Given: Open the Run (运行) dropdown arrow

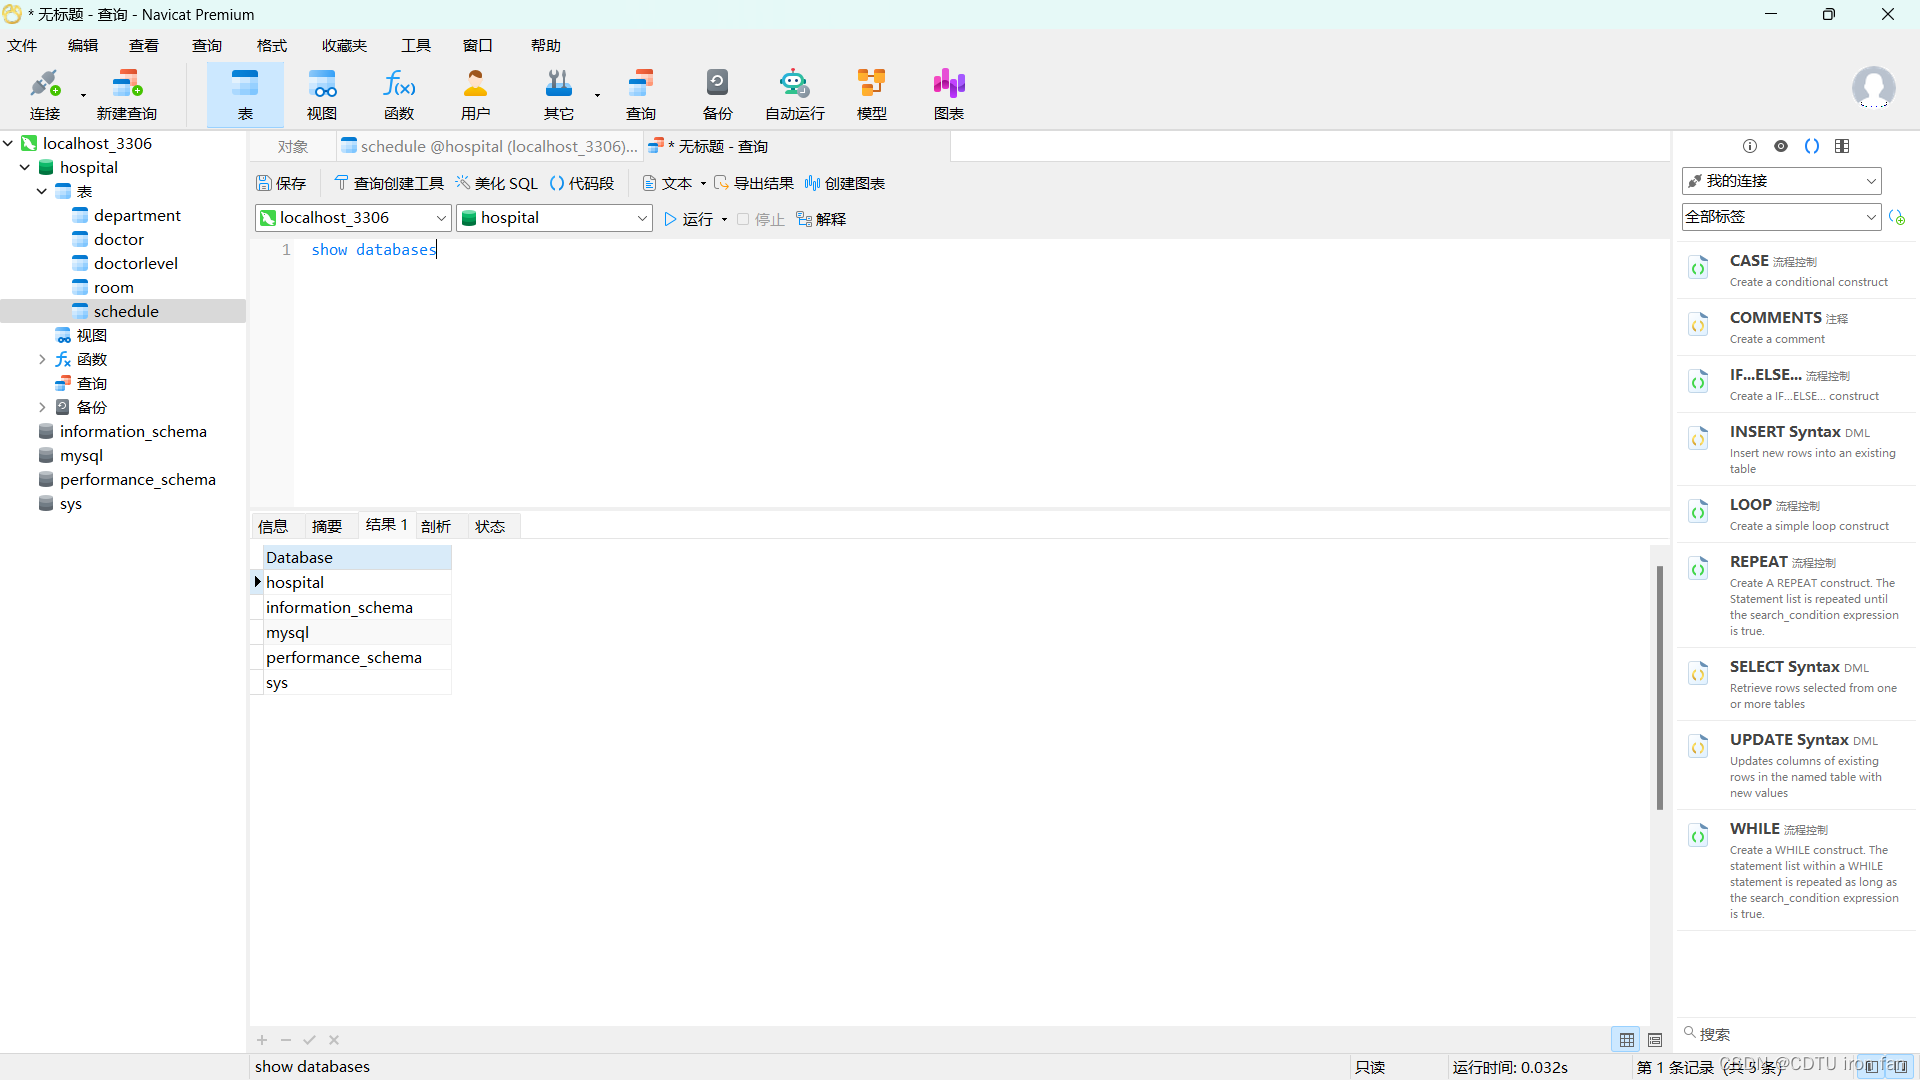Looking at the screenshot, I should [x=724, y=220].
